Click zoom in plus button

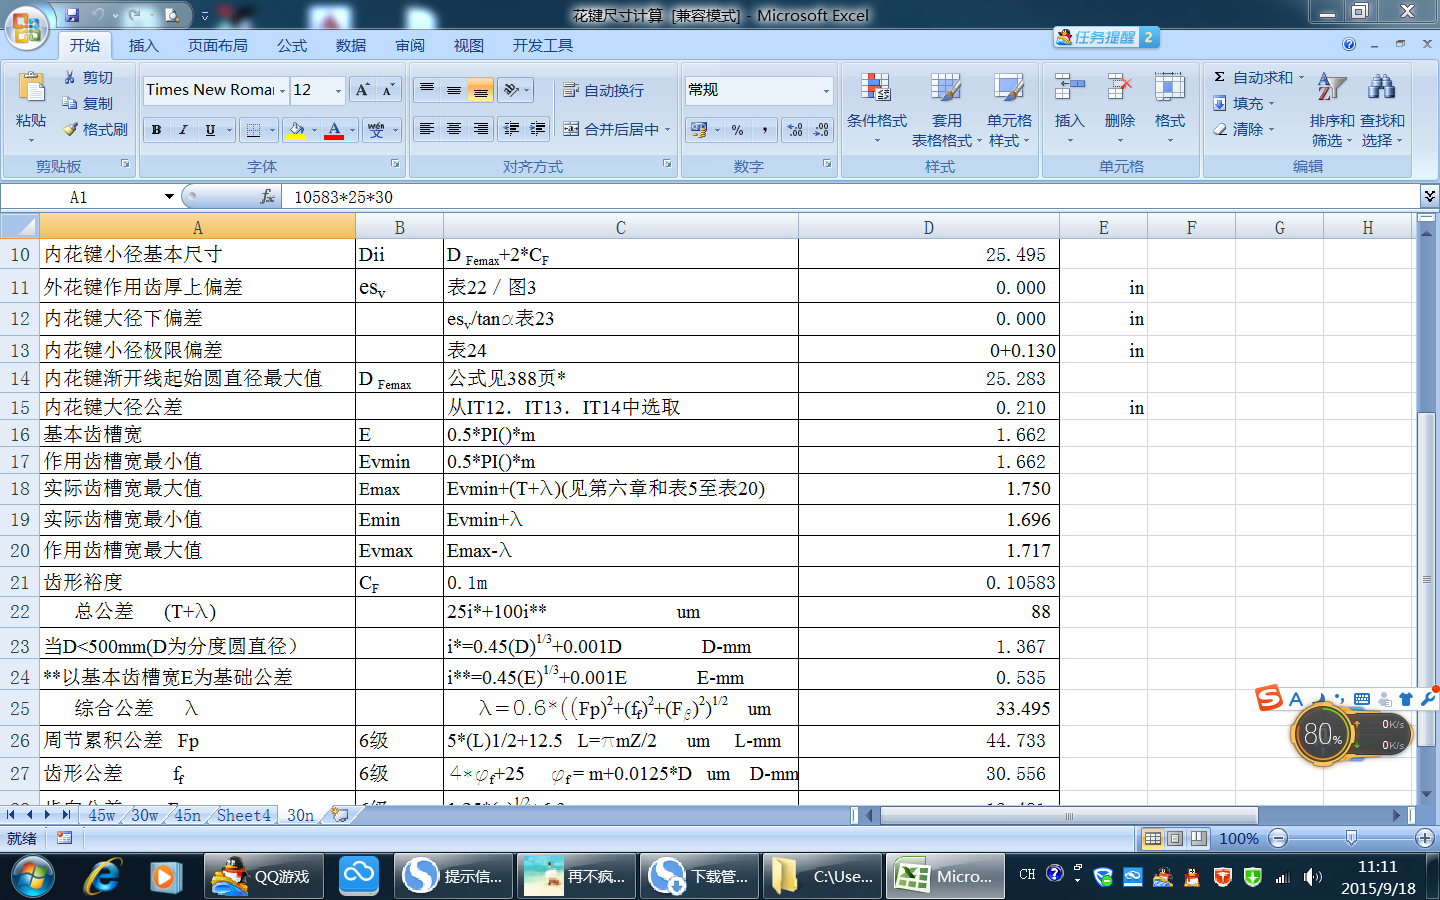(x=1425, y=838)
